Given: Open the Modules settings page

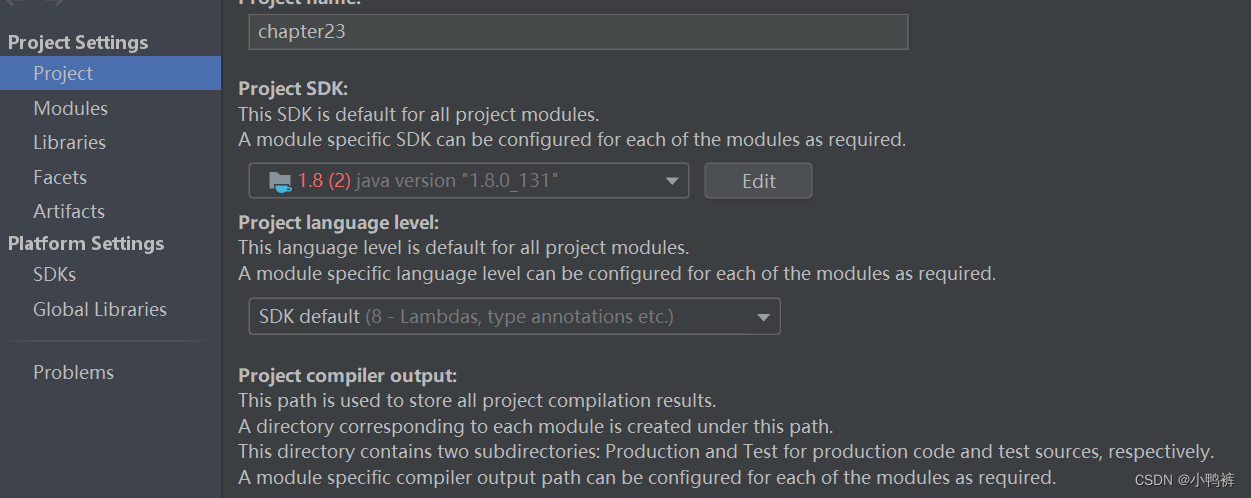Looking at the screenshot, I should click(70, 108).
